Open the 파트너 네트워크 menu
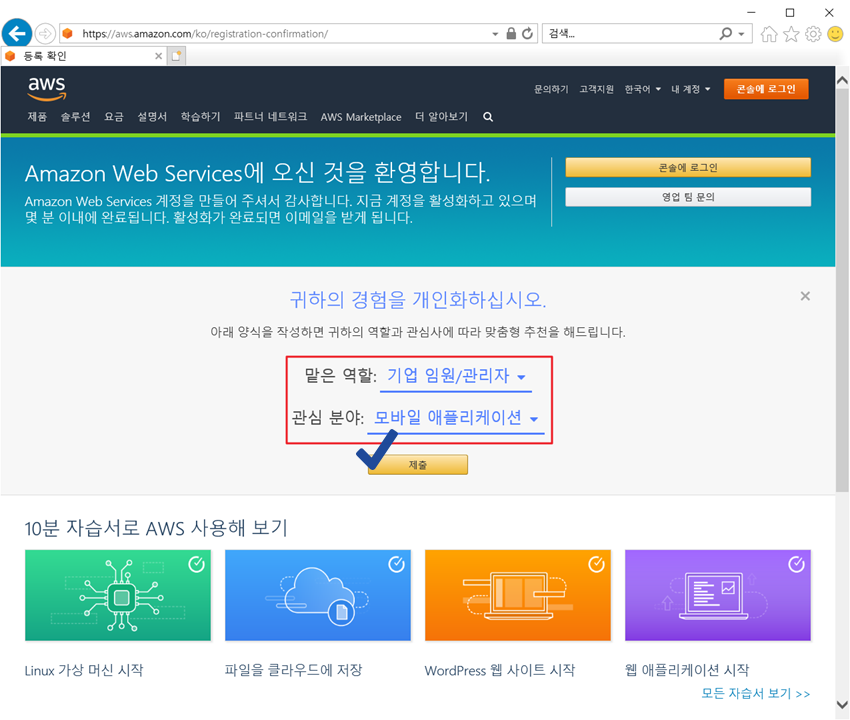 (x=271, y=117)
